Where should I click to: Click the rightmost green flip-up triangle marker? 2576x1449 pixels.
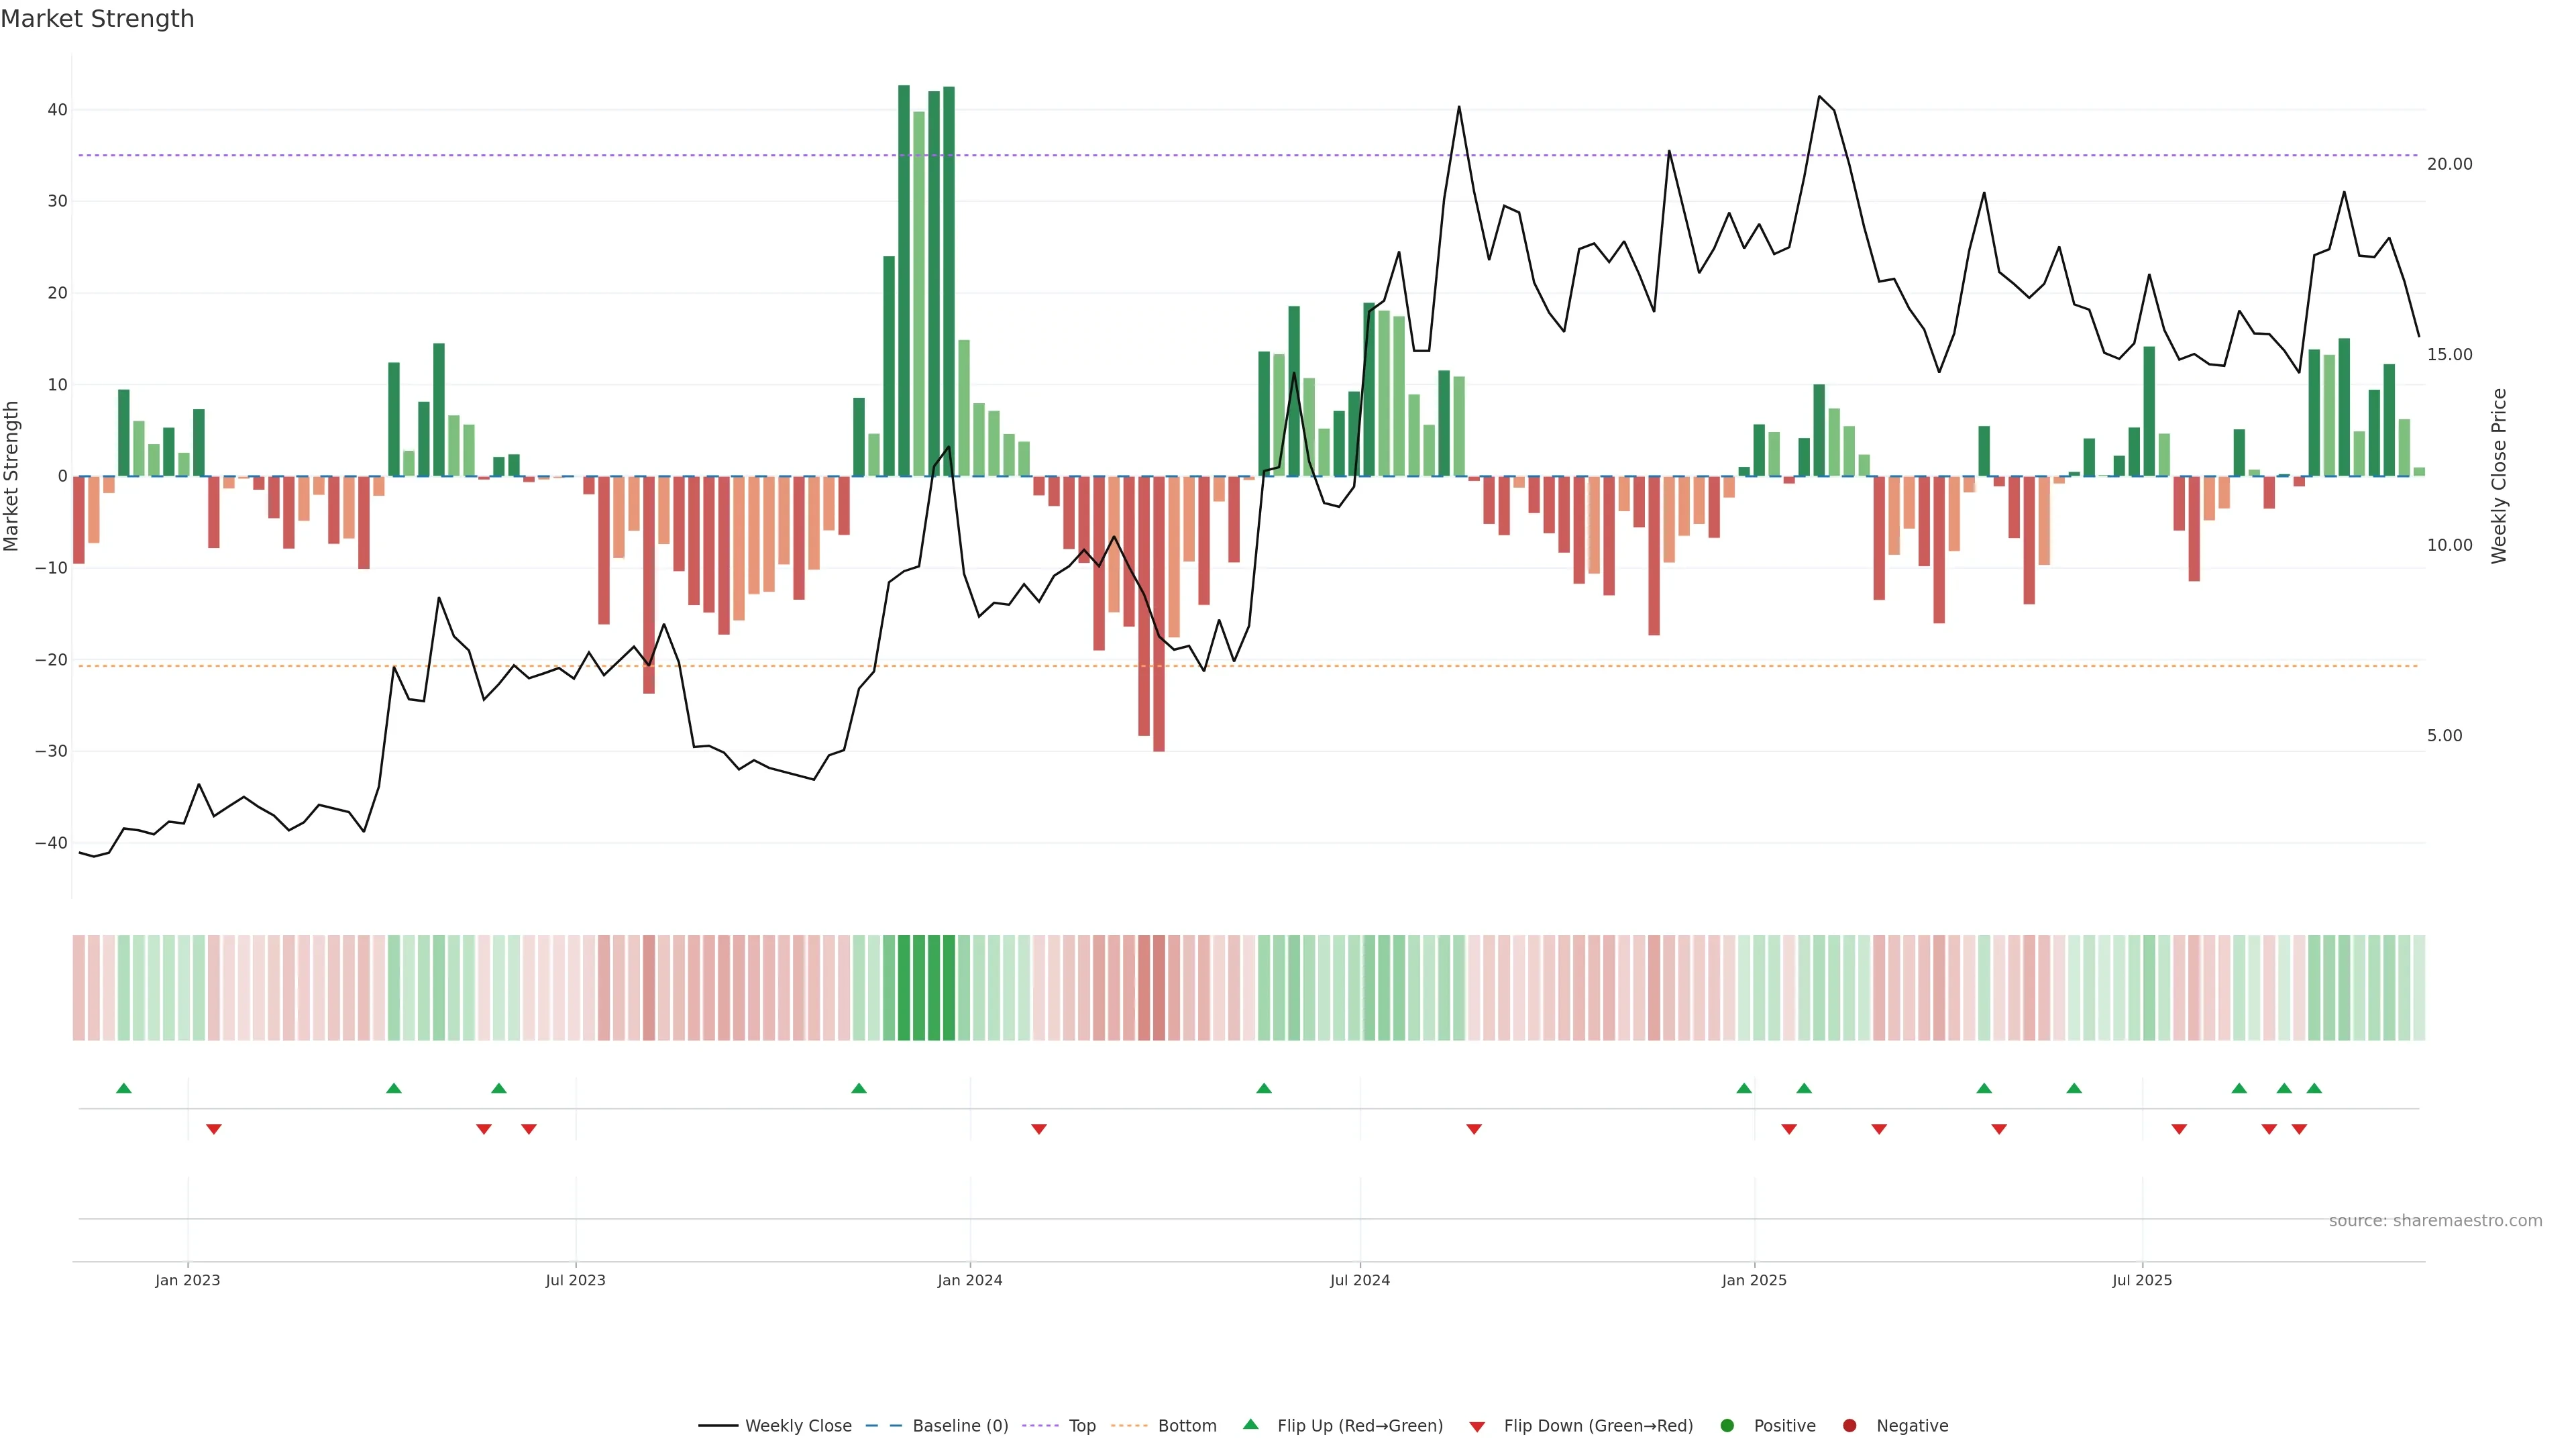pyautogui.click(x=2314, y=1088)
